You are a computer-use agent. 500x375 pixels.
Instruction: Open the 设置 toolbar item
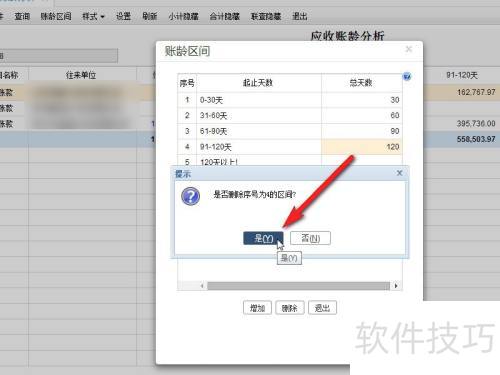(x=123, y=16)
